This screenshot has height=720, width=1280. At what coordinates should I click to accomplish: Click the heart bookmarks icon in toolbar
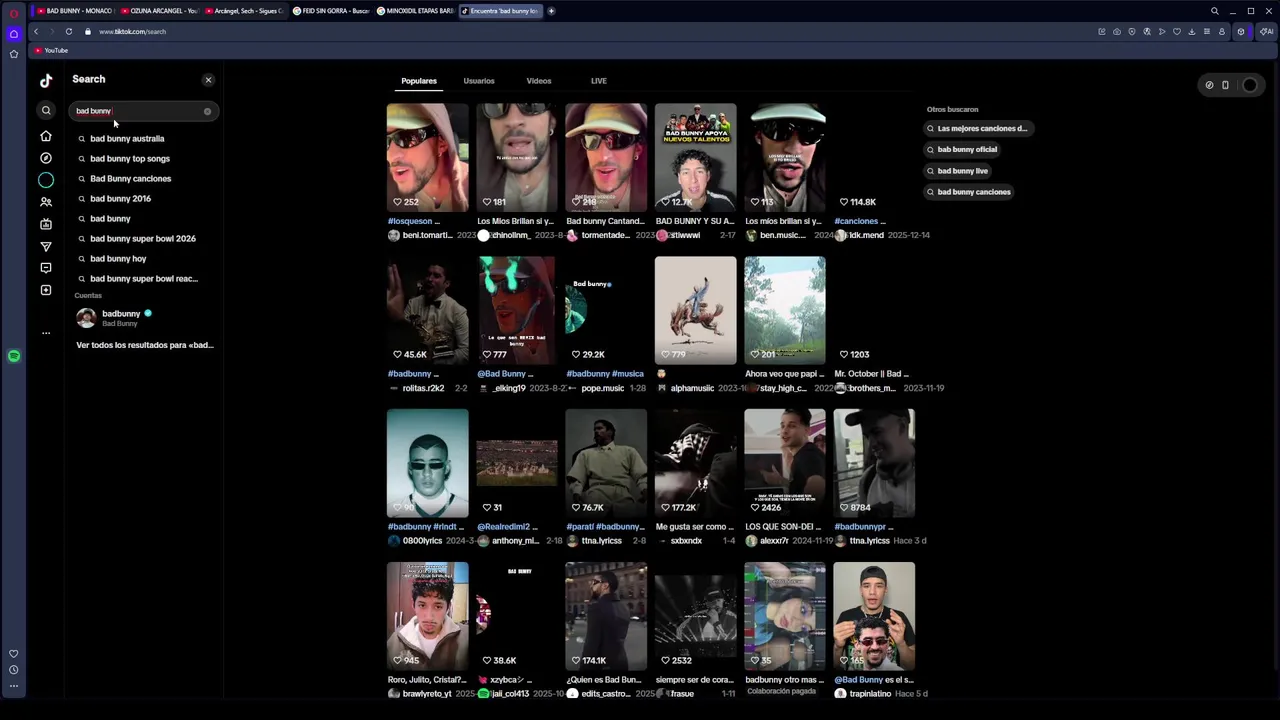1177,31
